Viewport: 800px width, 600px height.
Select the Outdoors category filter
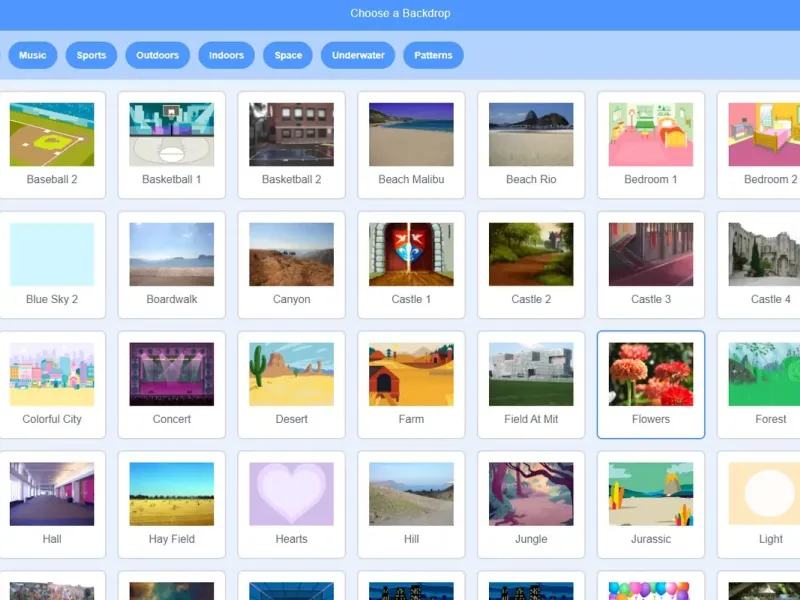(158, 55)
